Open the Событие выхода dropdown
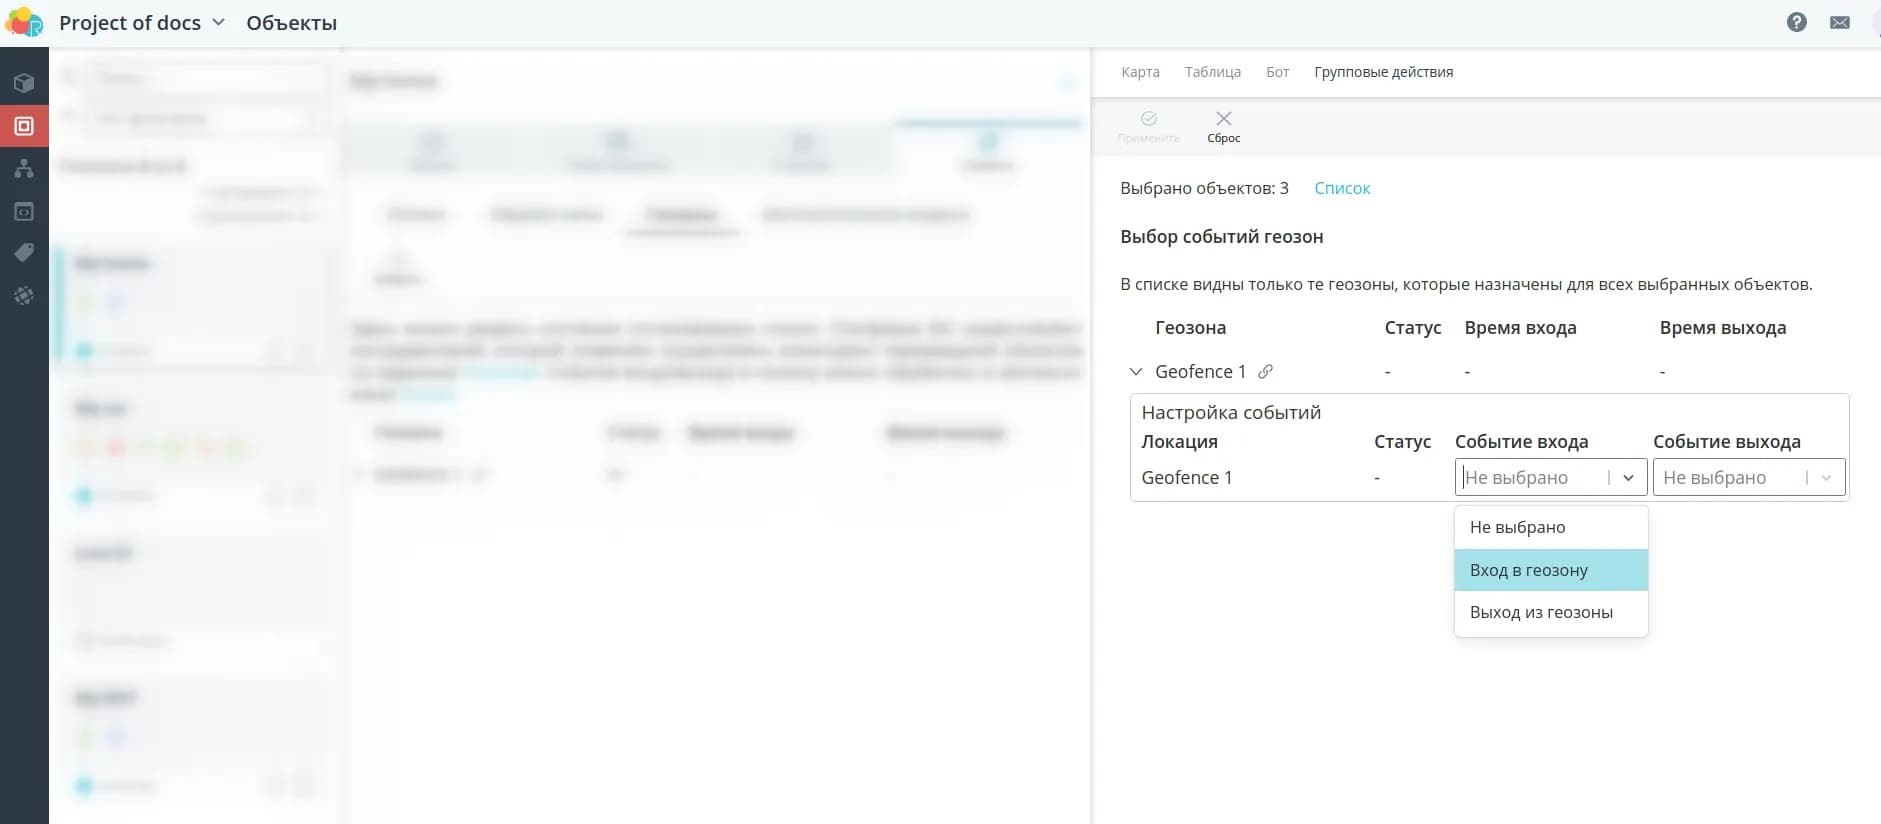Screen dimensions: 1881x824 1747,478
